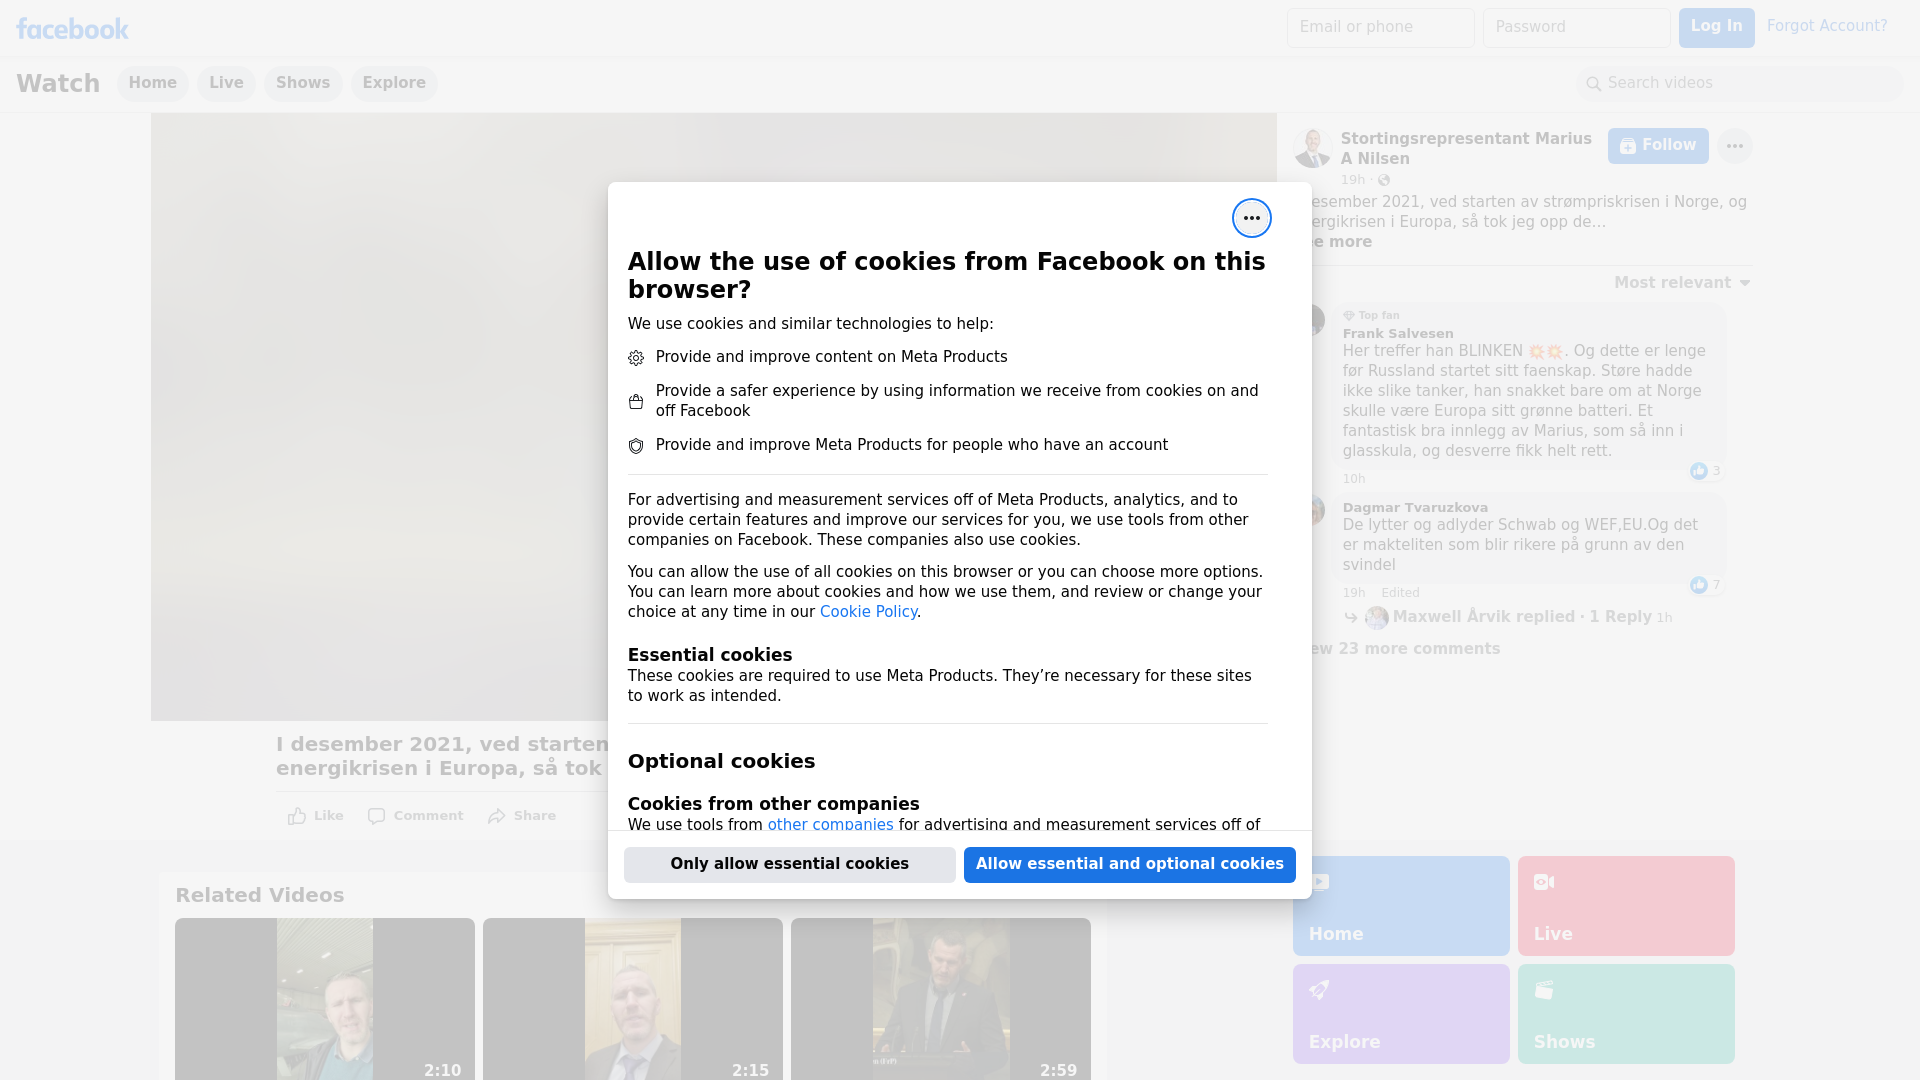This screenshot has height=1080, width=1920.
Task: Open the red Live card
Action: coord(1626,906)
